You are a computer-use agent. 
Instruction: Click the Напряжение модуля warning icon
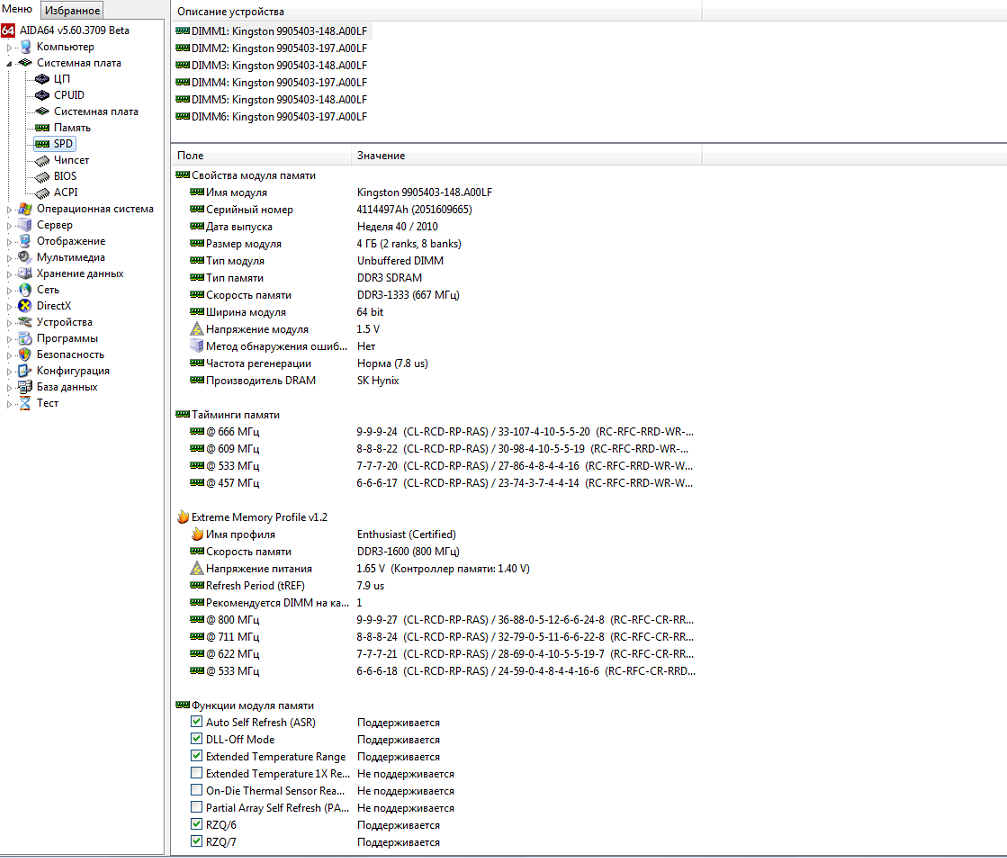[197, 329]
